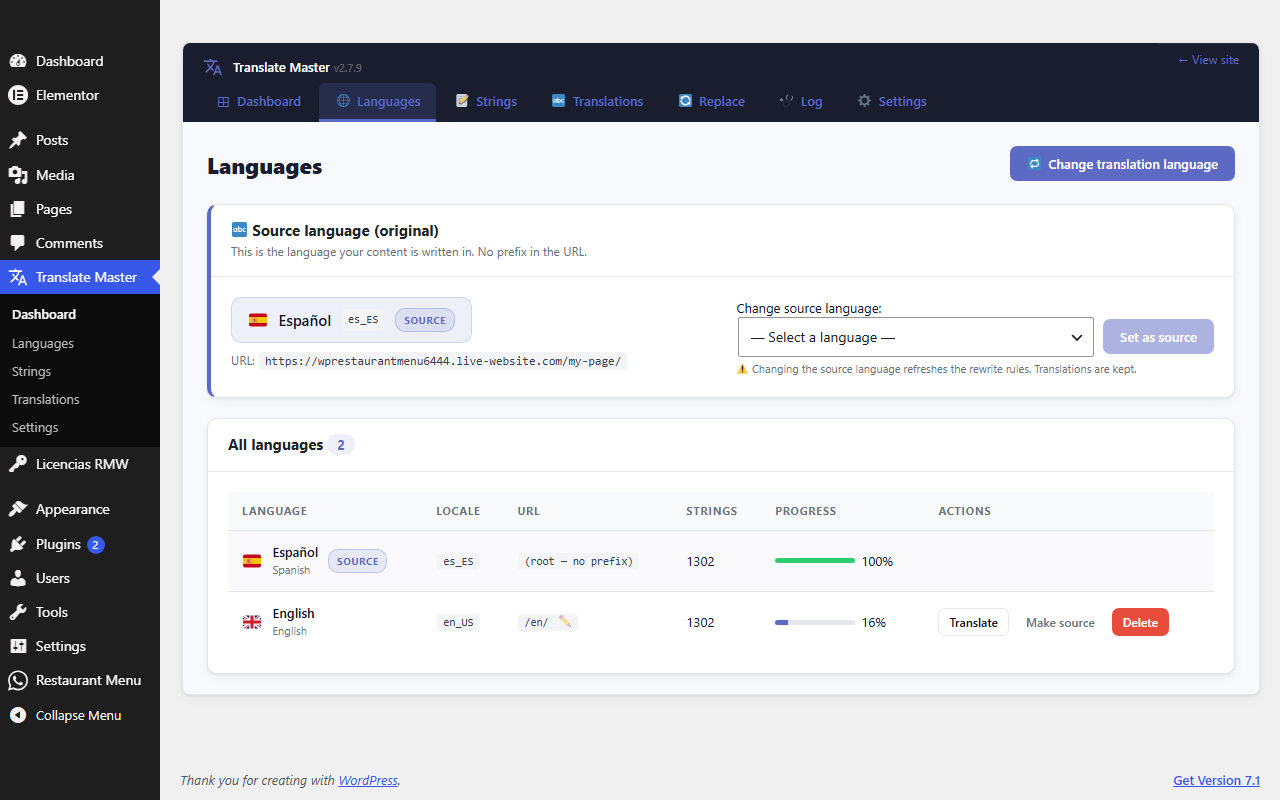Image resolution: width=1280 pixels, height=800 pixels.
Task: Click the (root — no prefix) URL cell
Action: pyautogui.click(x=579, y=561)
